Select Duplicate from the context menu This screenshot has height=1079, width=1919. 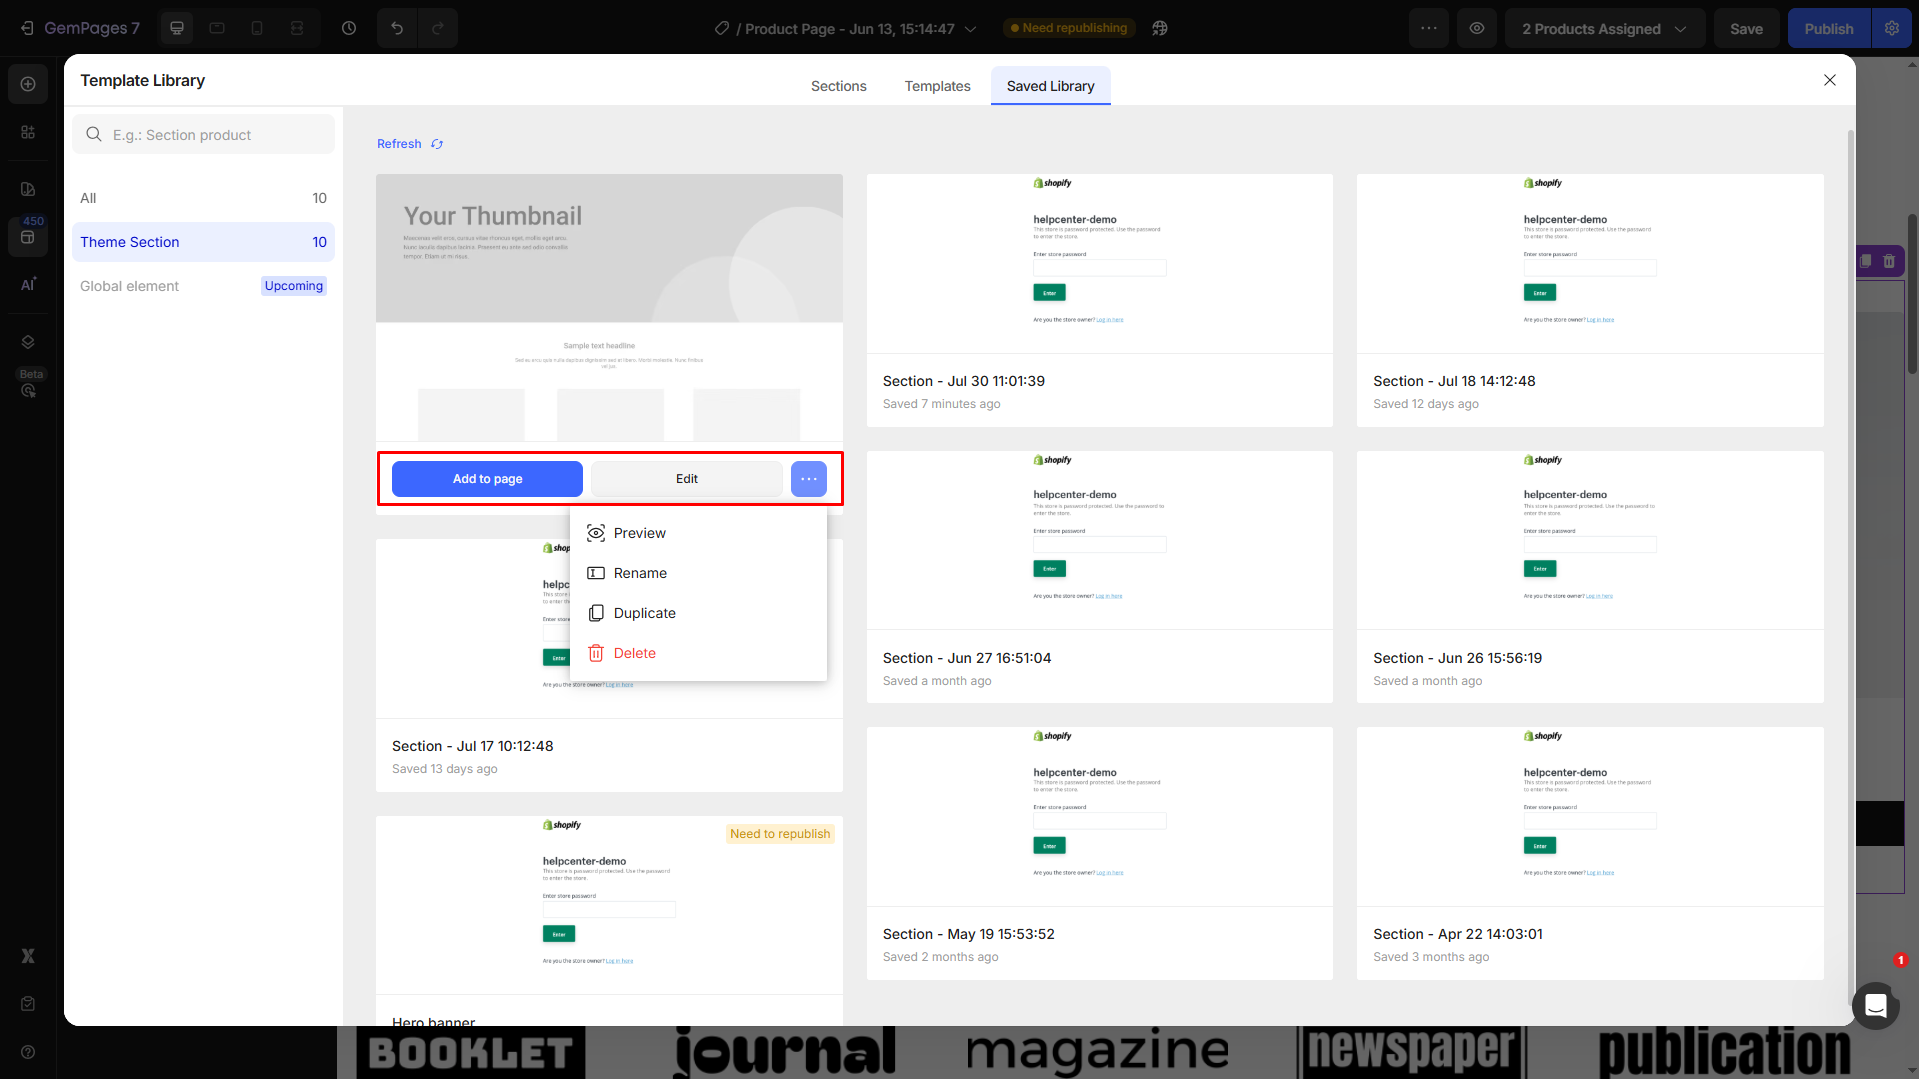[x=644, y=613]
